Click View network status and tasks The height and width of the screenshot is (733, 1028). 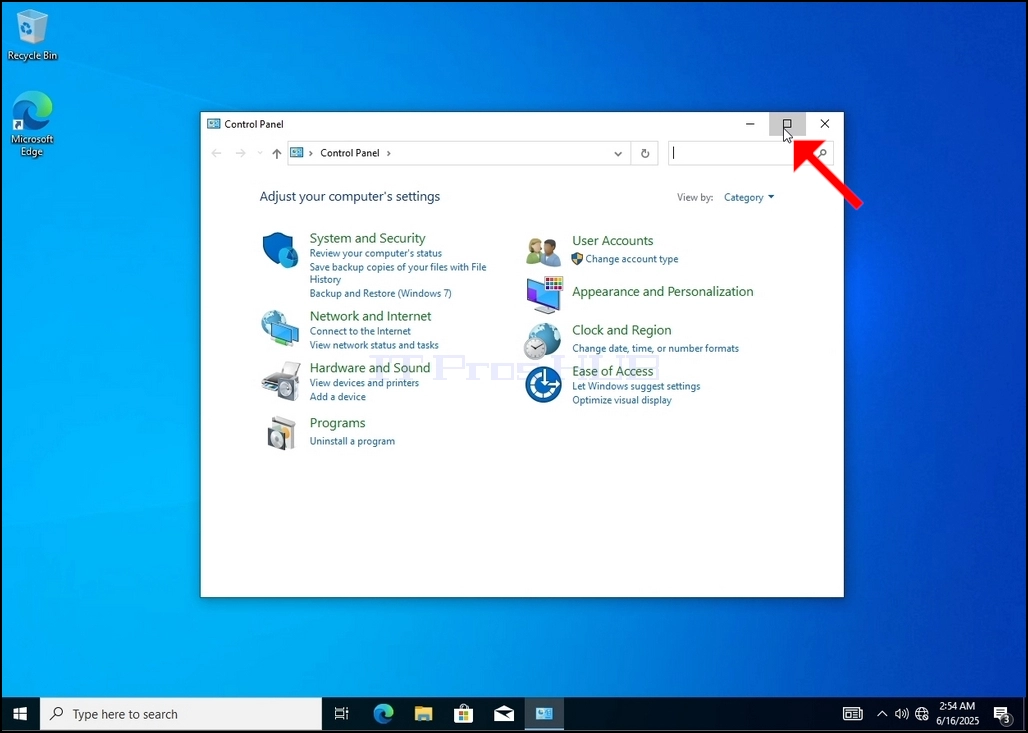pos(374,345)
